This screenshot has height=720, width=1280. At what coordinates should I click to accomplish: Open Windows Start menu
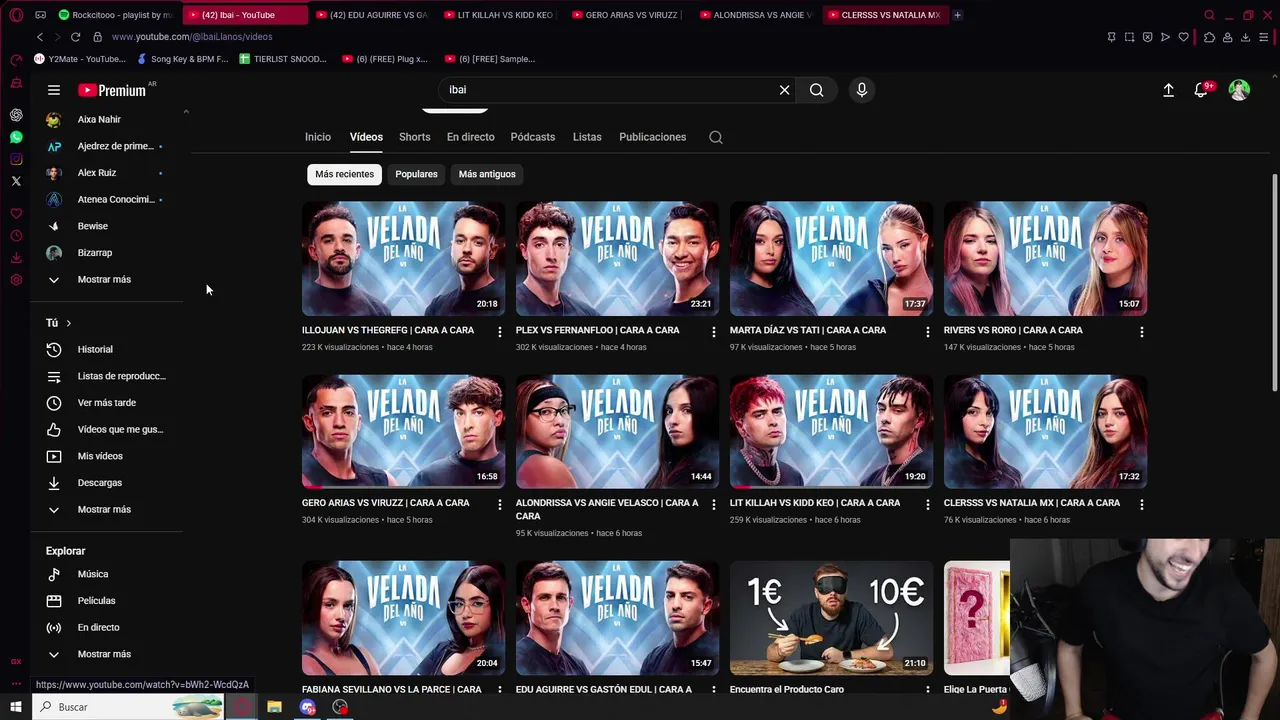pyautogui.click(x=16, y=707)
